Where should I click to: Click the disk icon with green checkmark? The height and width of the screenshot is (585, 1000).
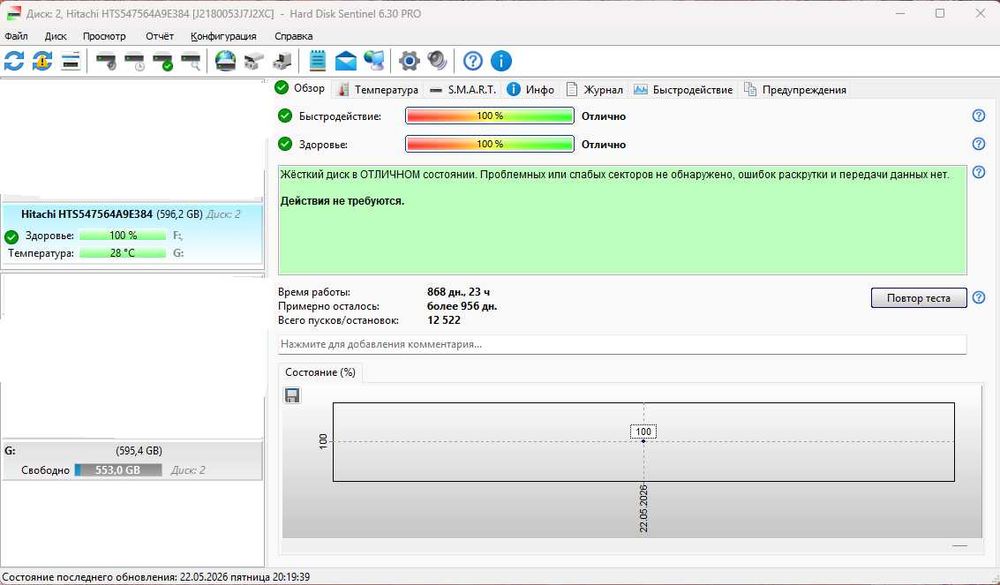163,62
